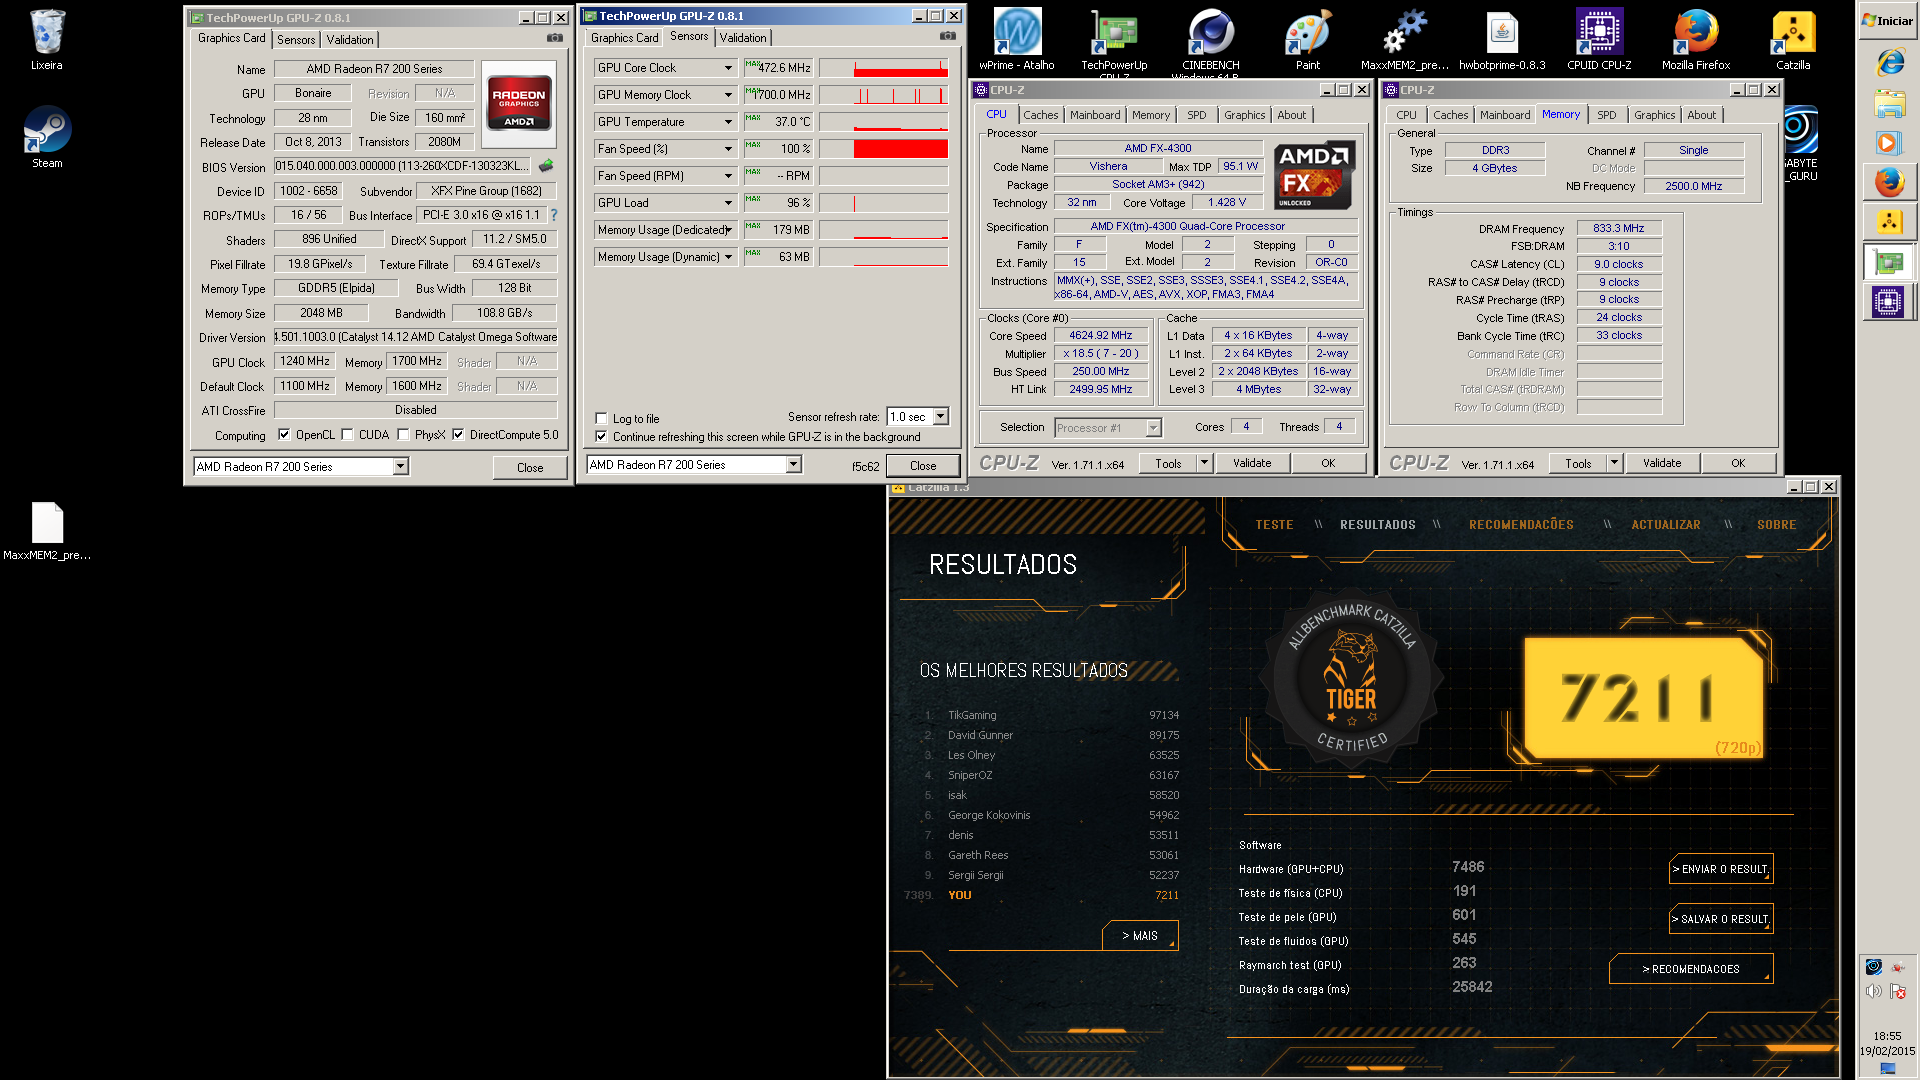The image size is (1920, 1080).
Task: Toggle the DirectCompute 5.0 checkbox
Action: [x=458, y=435]
